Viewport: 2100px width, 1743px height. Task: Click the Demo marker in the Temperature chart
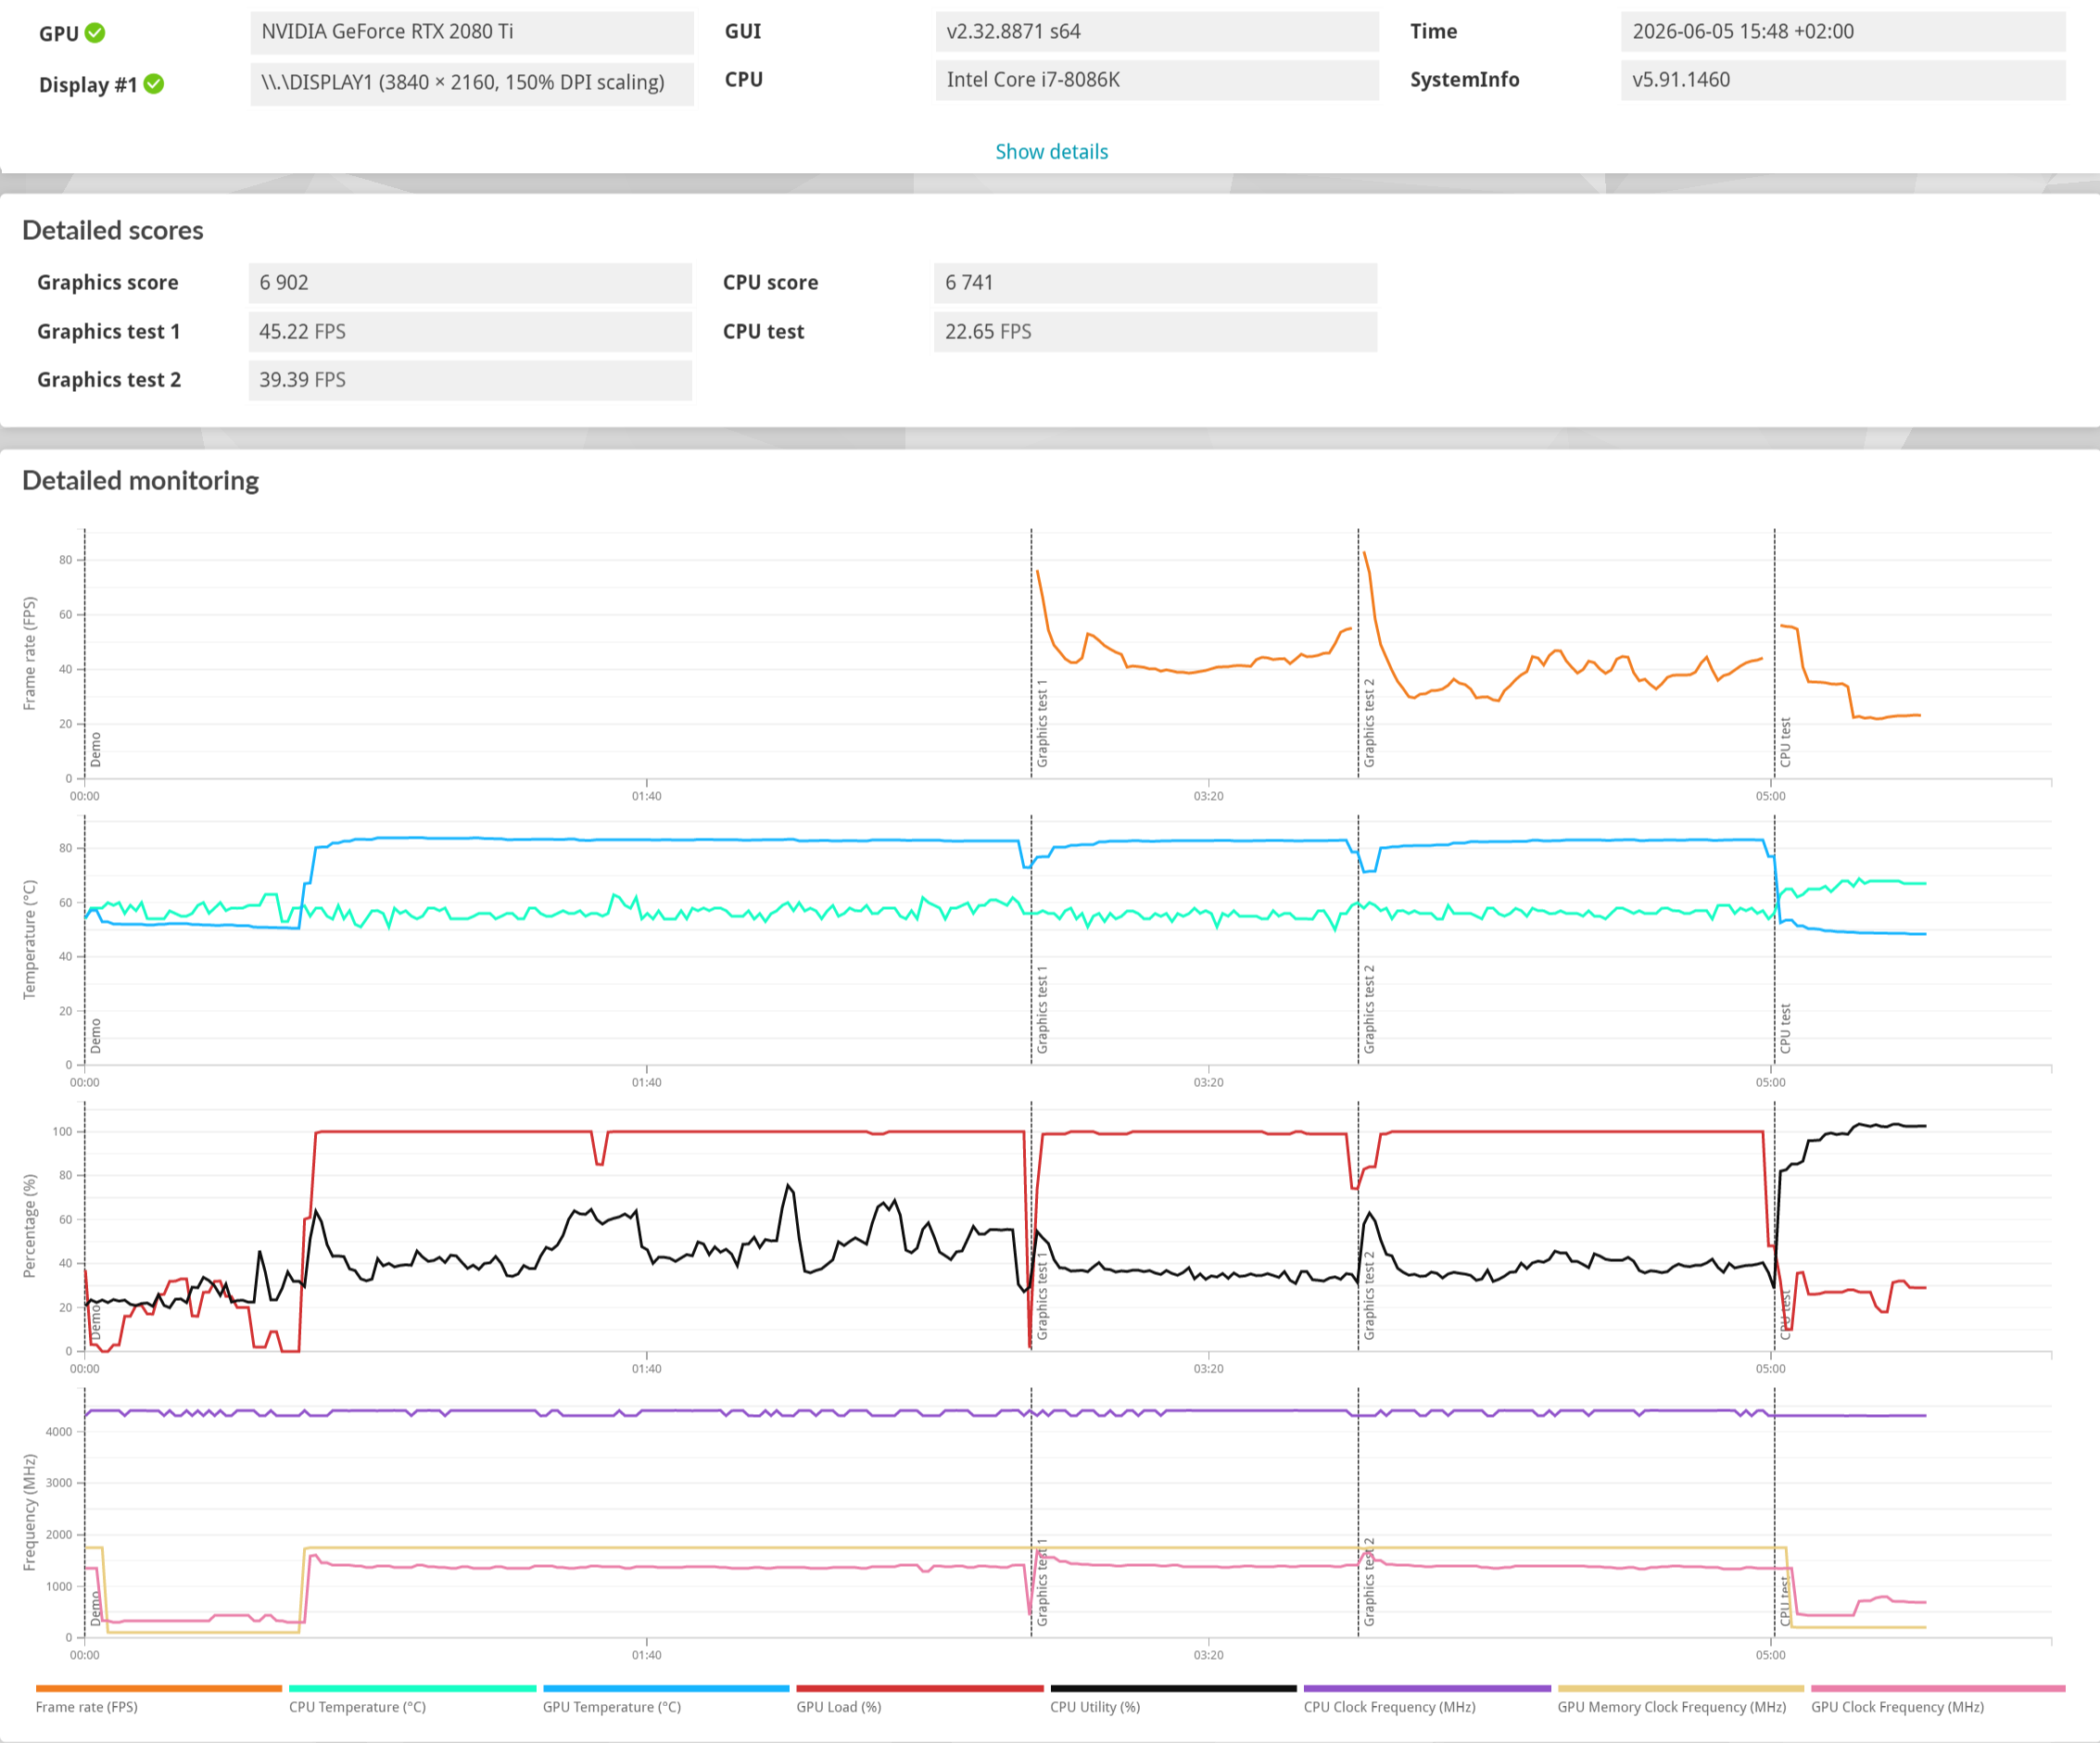[x=96, y=1036]
